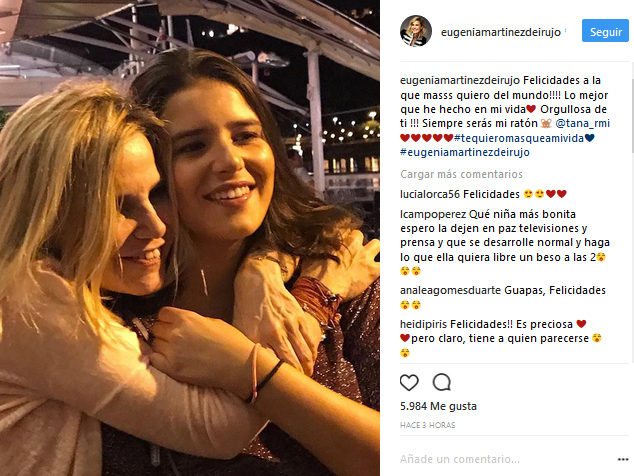634x476 pixels.
Task: Open the caption author name eugeniamartinezdeirujo
Action: tap(460, 80)
